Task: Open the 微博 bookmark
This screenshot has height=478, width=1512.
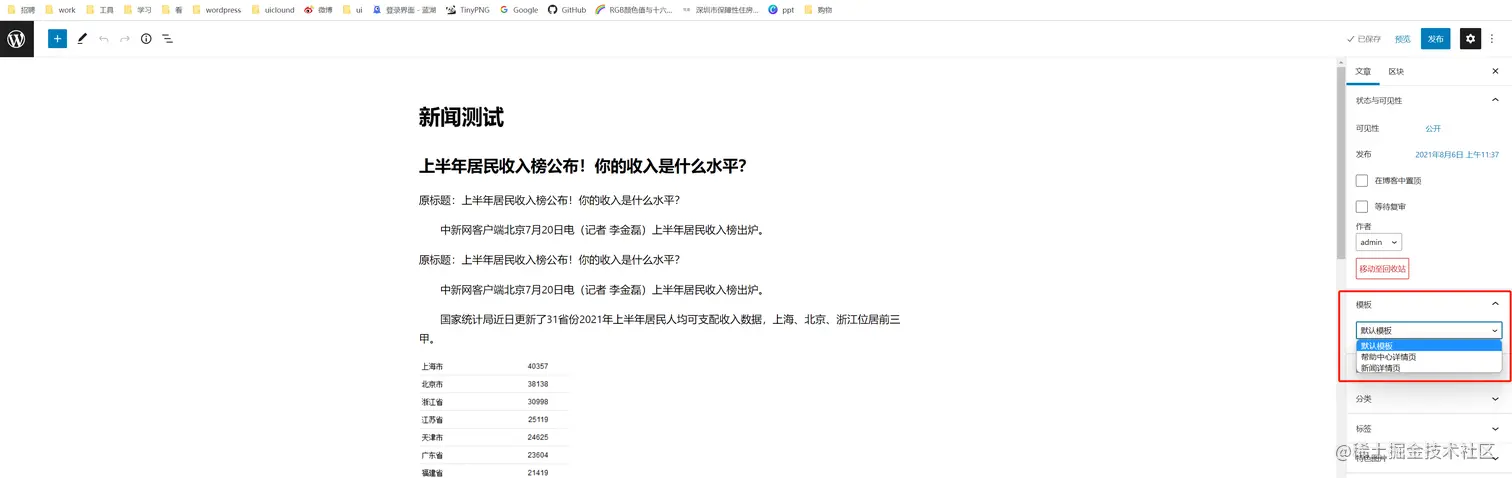Action: [x=319, y=9]
